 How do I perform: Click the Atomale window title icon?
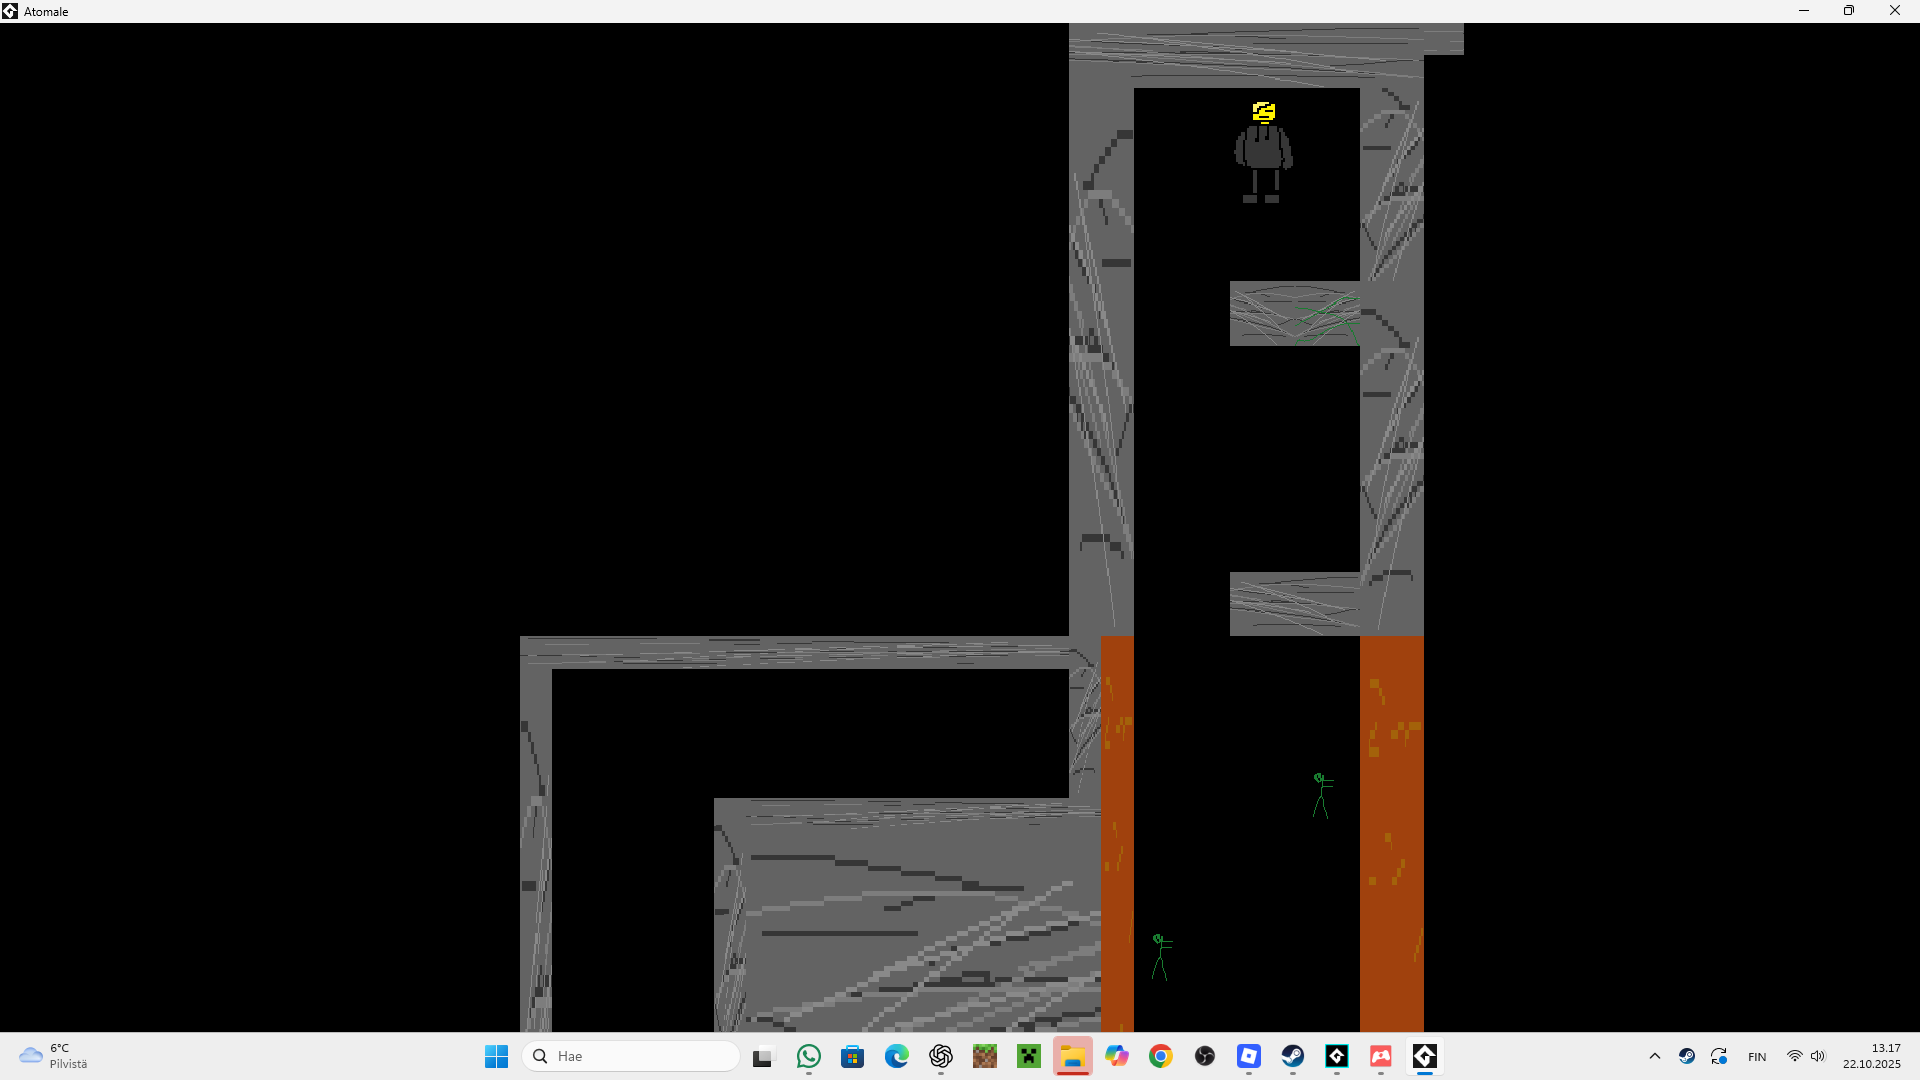[x=10, y=11]
